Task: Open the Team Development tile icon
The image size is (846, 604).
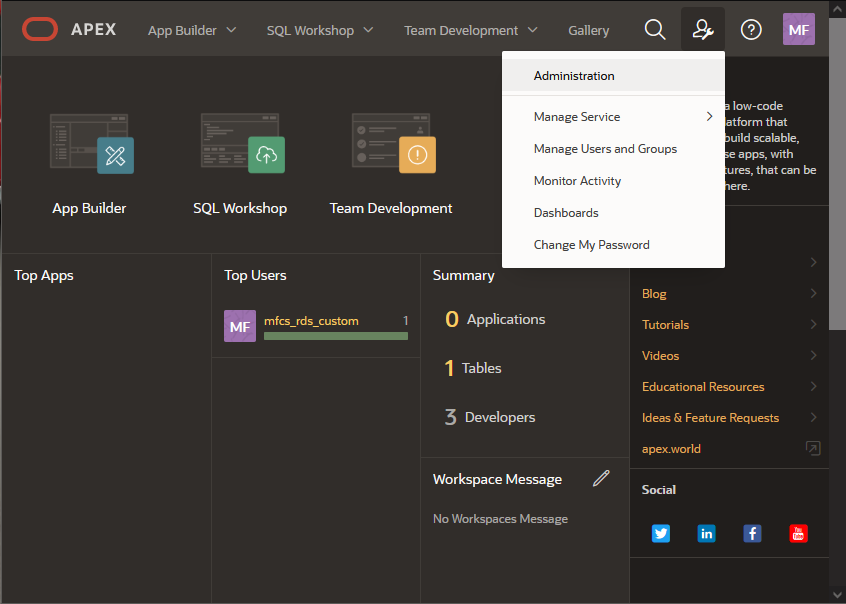Action: point(394,143)
